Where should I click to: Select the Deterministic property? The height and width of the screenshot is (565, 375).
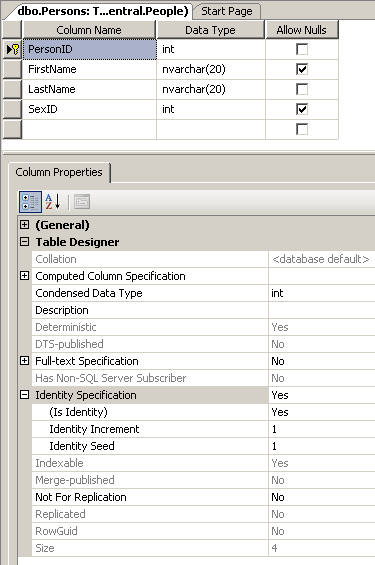point(150,327)
